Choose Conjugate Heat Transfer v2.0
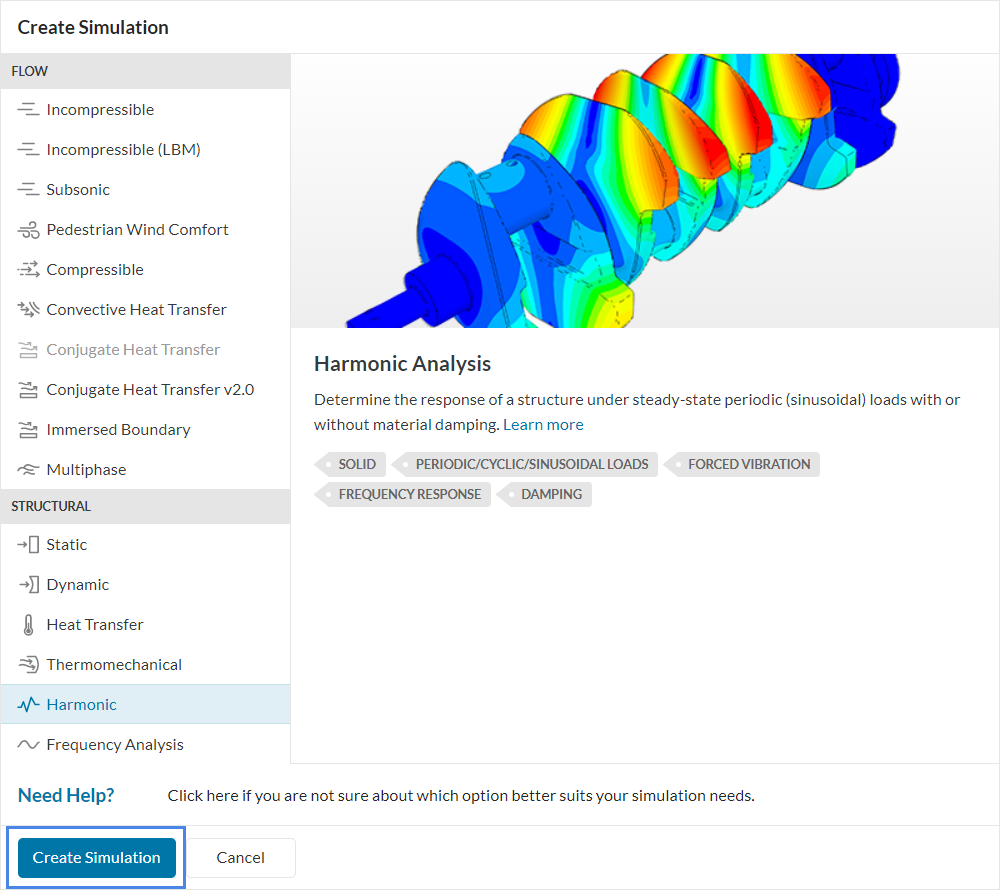 (150, 390)
